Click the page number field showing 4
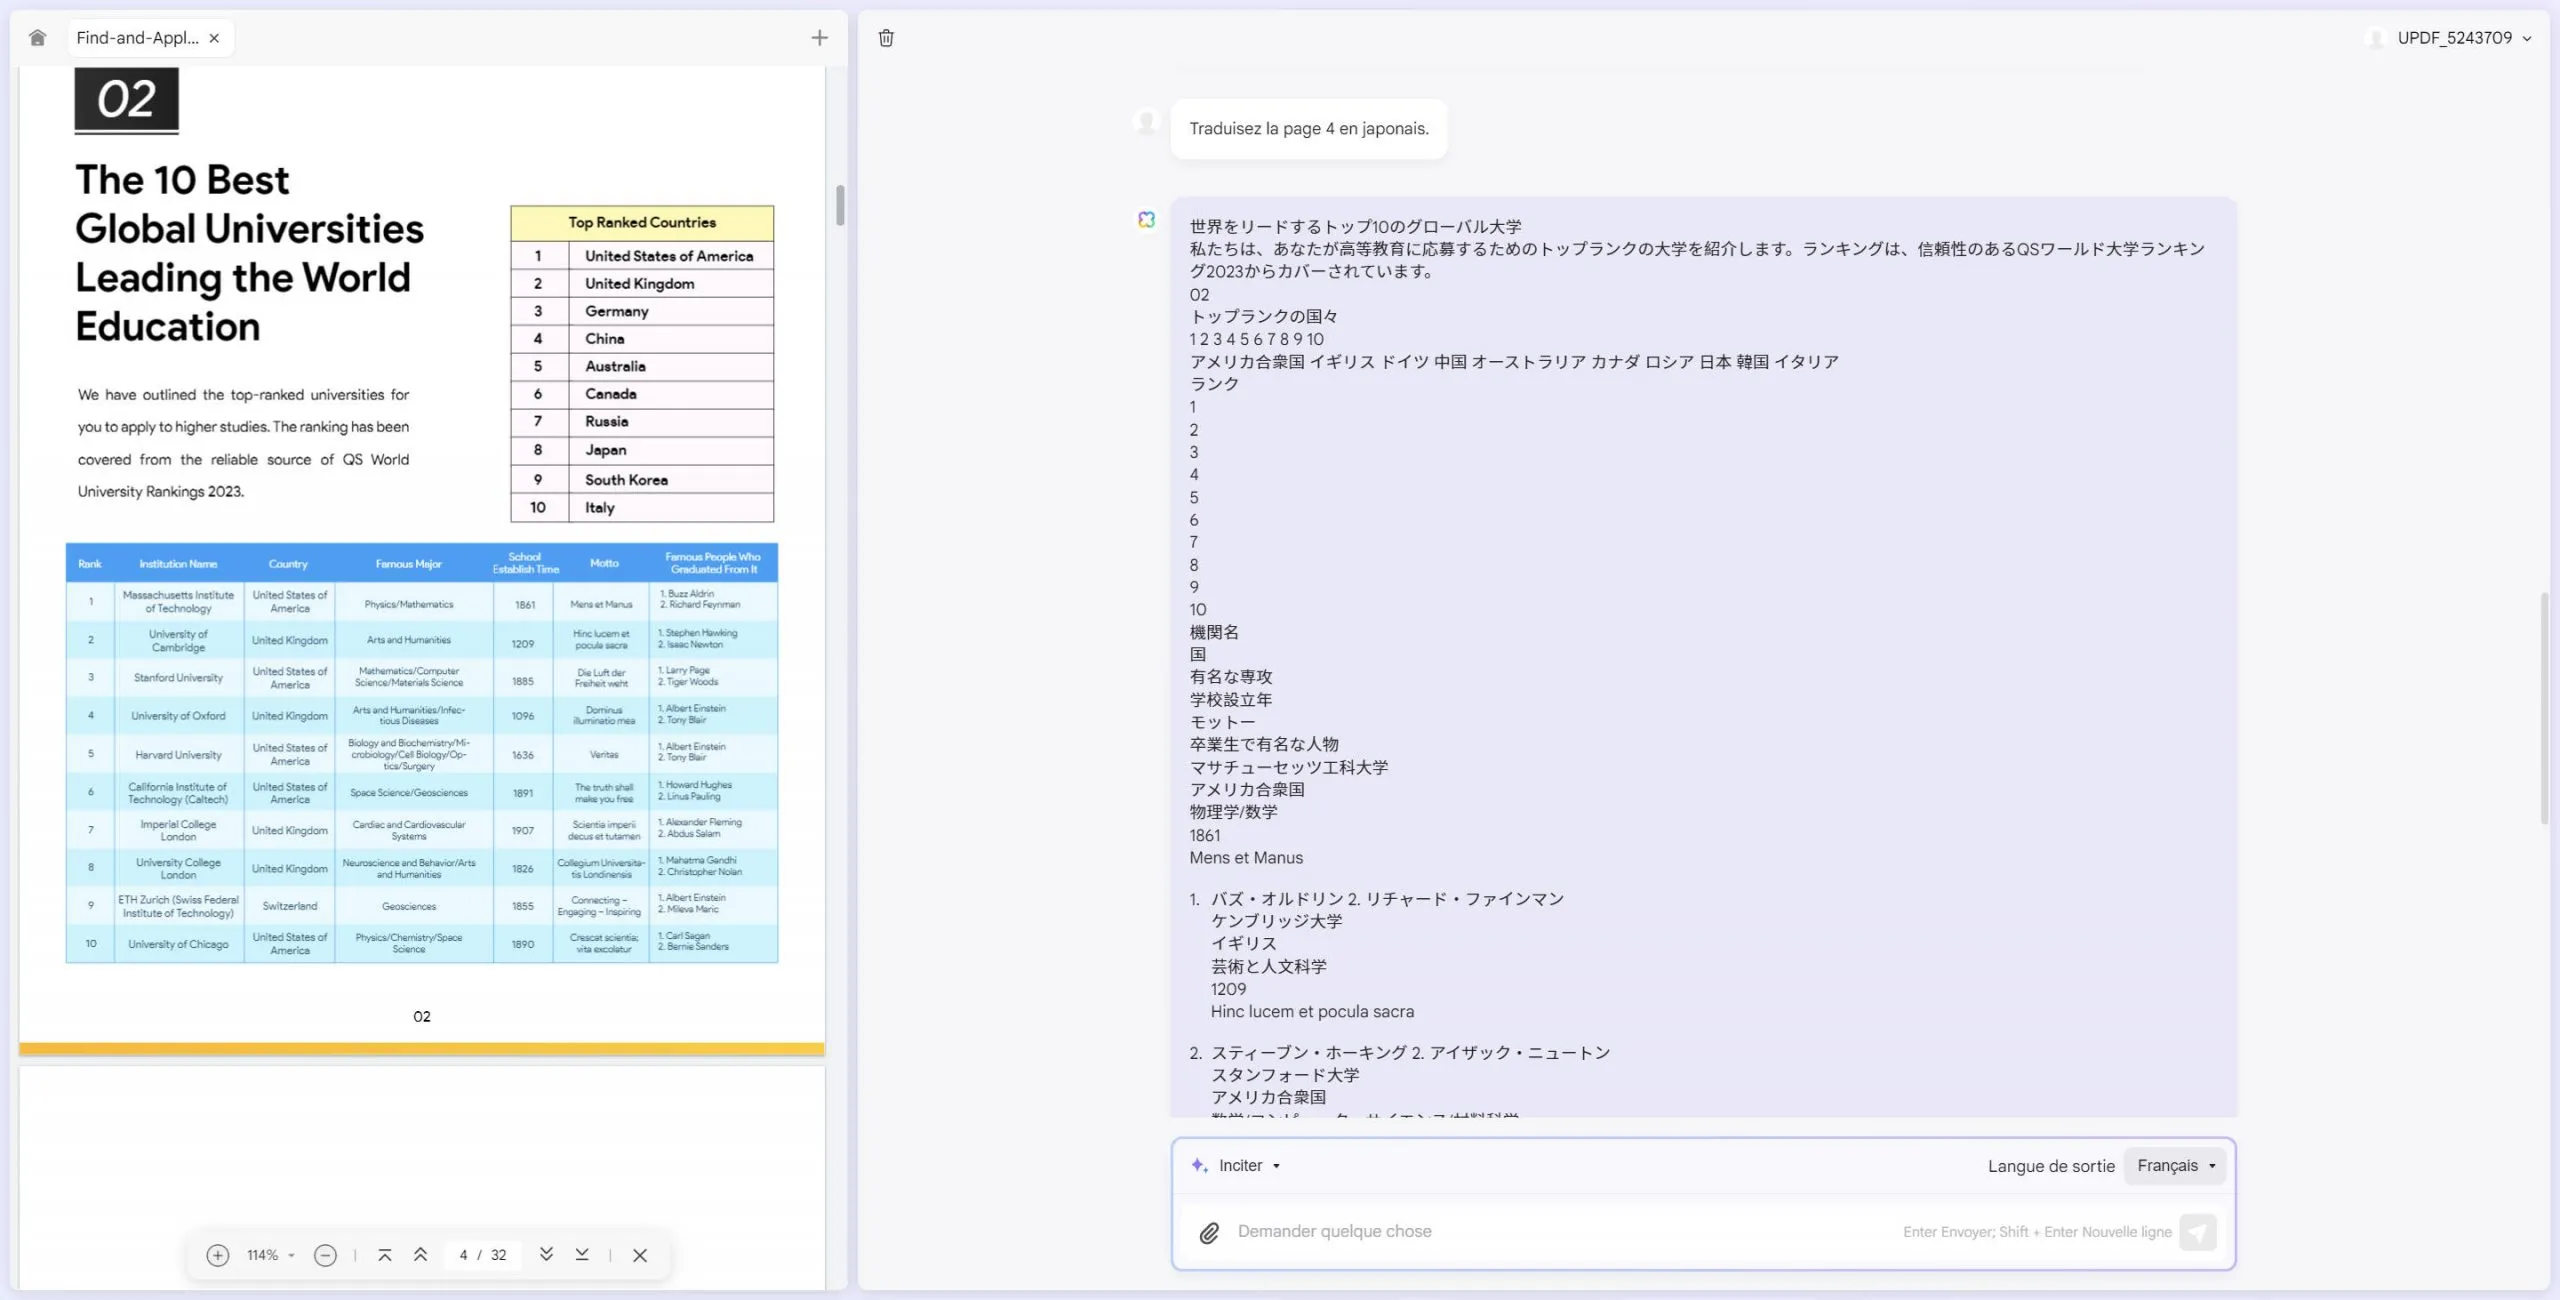Screen dimensions: 2560x1300 tap(463, 1255)
